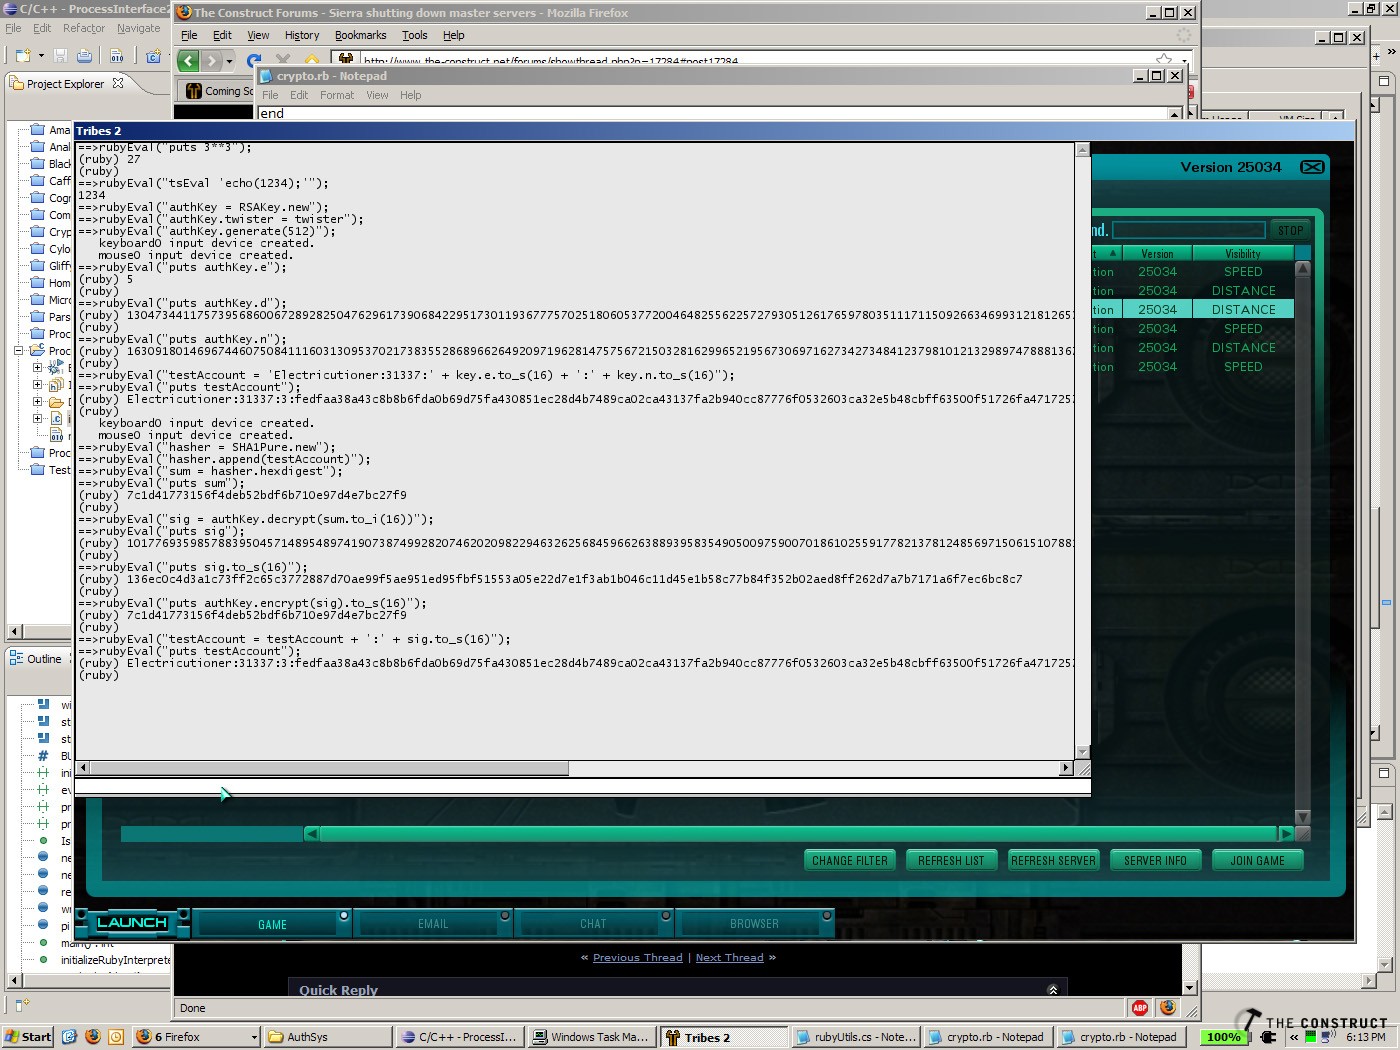Open the Firefox Tools menu

click(x=414, y=35)
